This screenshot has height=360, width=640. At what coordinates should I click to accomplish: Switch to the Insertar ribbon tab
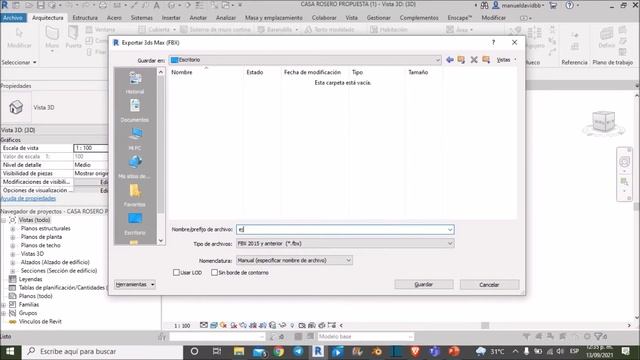tap(171, 18)
